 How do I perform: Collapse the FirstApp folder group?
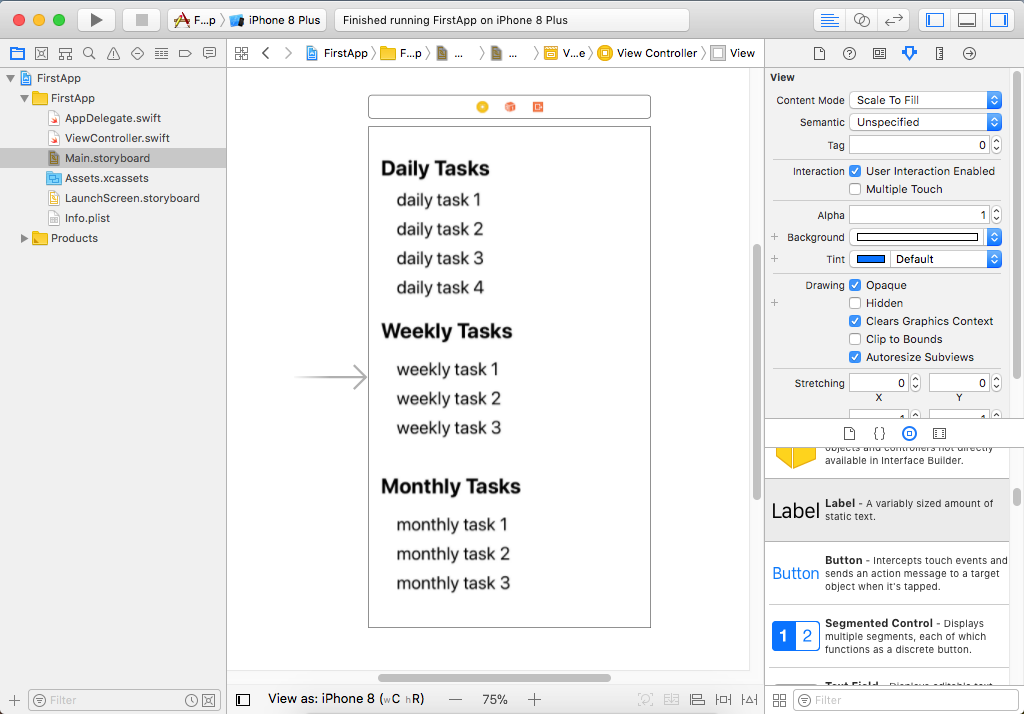point(24,99)
